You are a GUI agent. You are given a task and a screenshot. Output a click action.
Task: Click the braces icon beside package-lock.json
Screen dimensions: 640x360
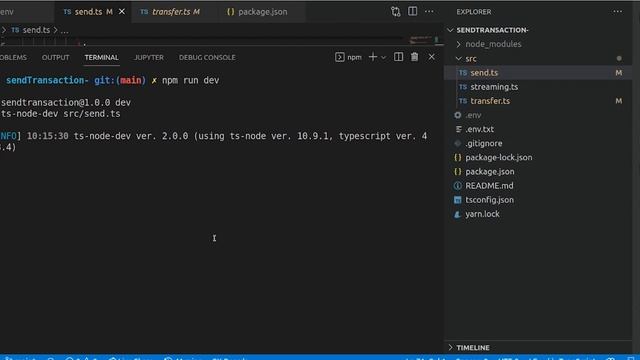coord(458,158)
